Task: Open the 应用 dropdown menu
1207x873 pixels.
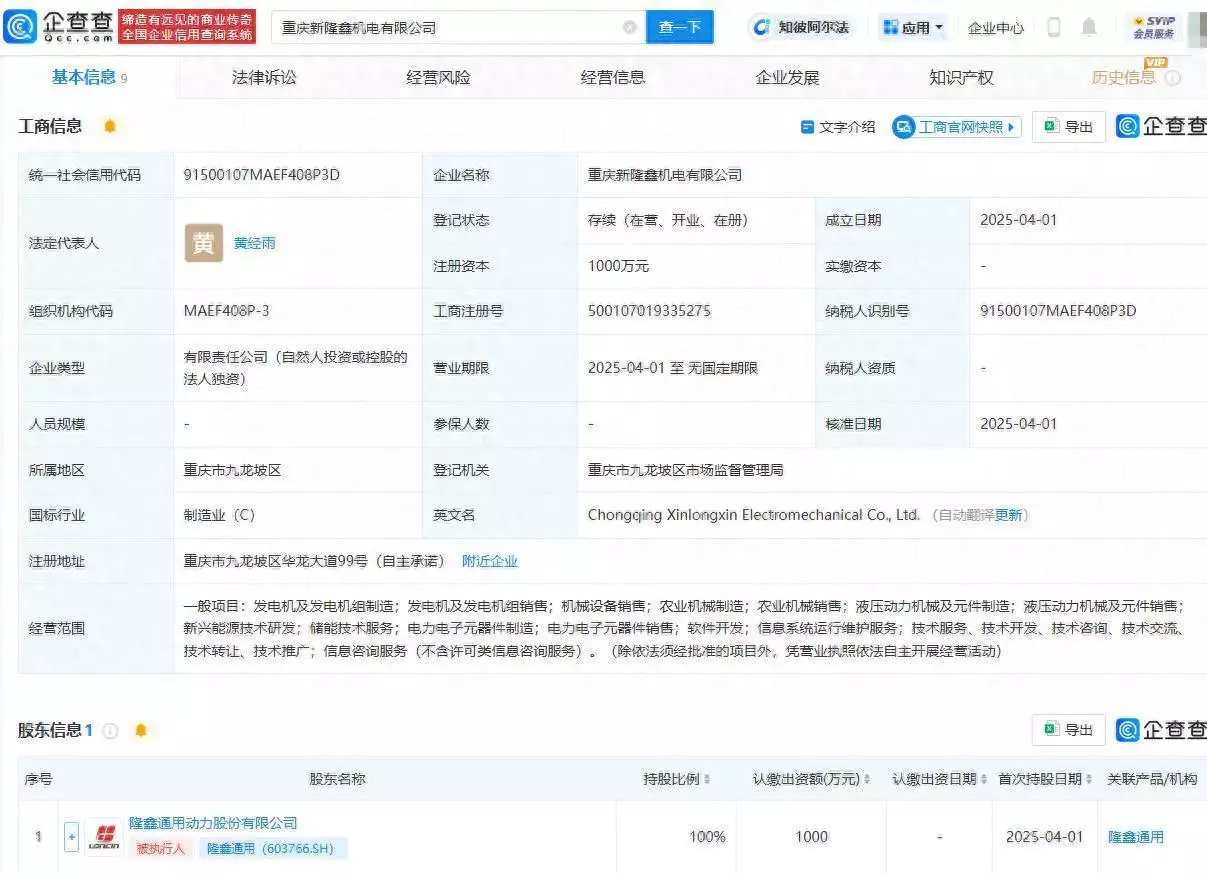Action: 914,27
